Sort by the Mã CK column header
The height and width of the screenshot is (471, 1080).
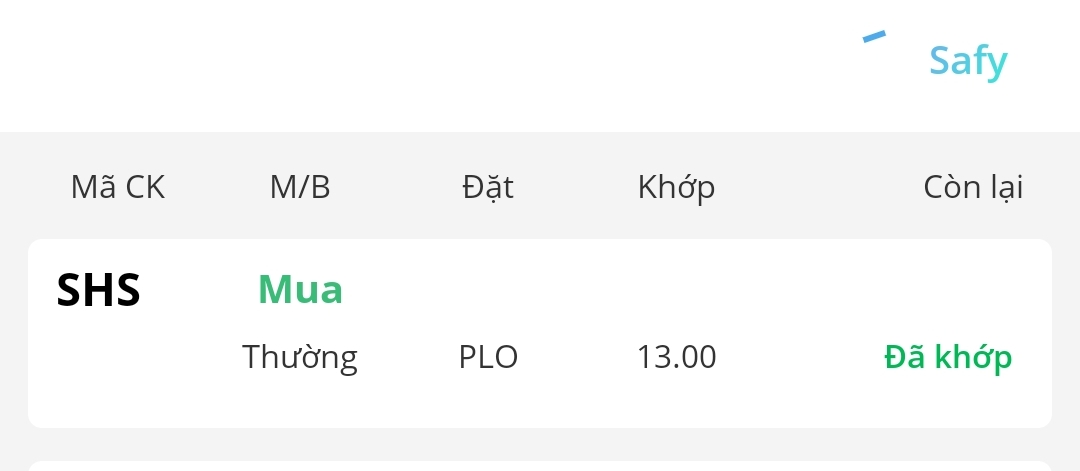118,187
